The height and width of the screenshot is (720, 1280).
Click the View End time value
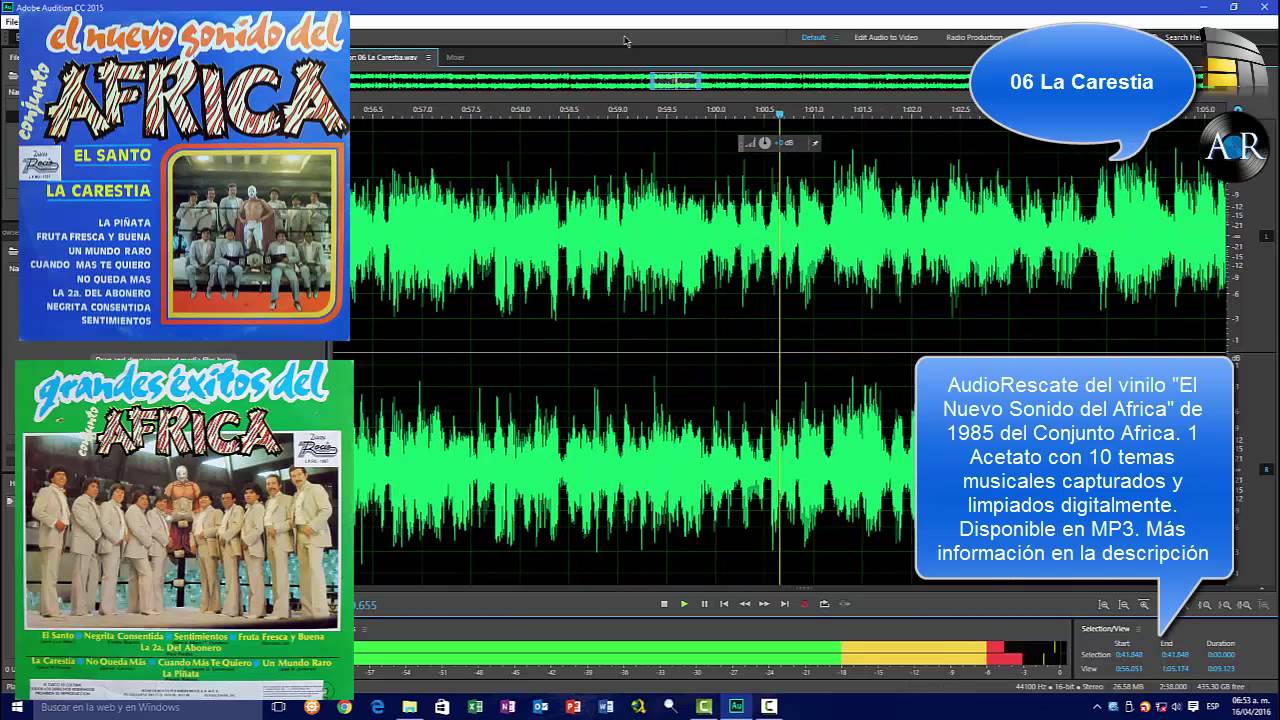[x=1174, y=668]
